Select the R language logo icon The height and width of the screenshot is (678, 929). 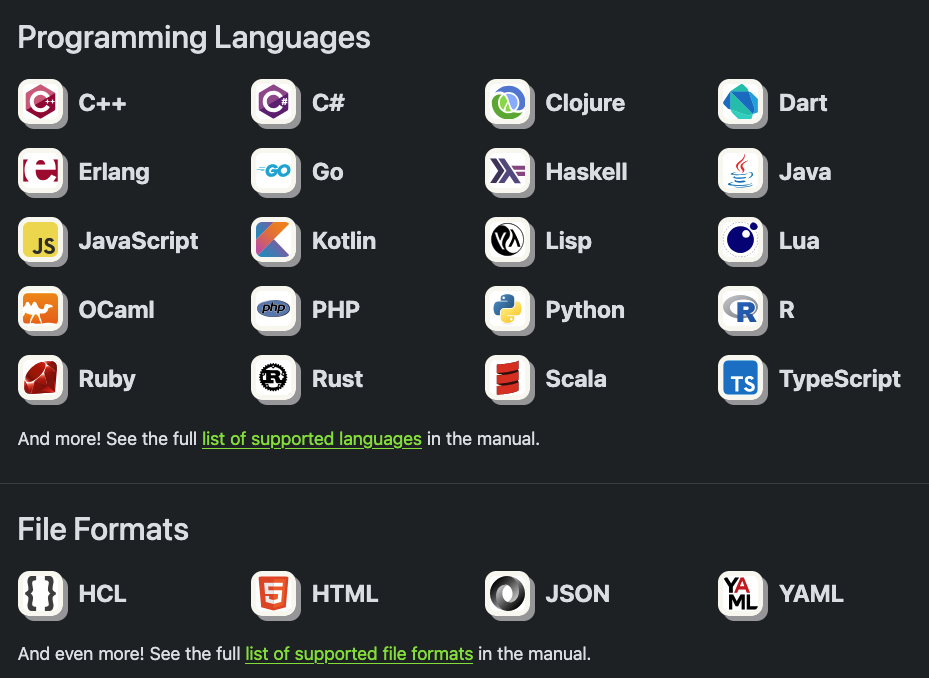[741, 309]
